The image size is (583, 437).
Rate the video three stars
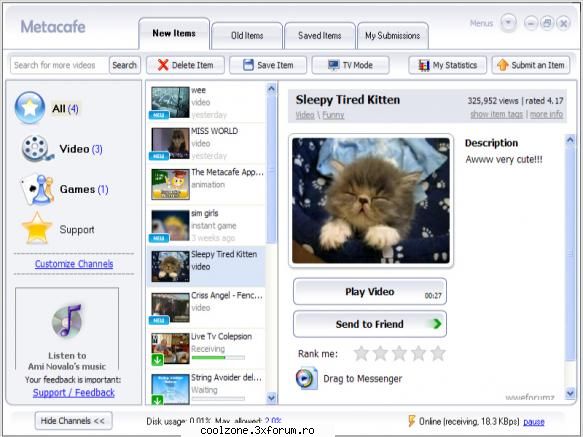399,353
